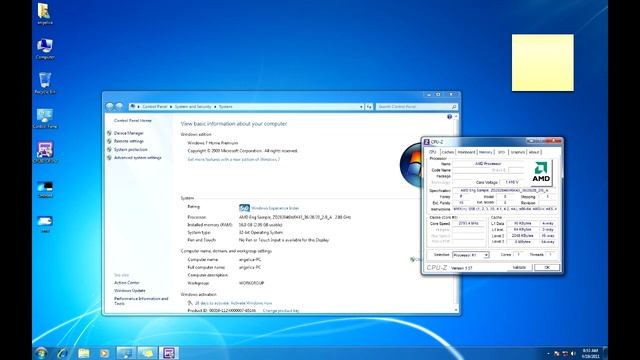Switch to the Graphics tab in CPU-Z
Viewport: 640px width, 360px height.
(518, 152)
